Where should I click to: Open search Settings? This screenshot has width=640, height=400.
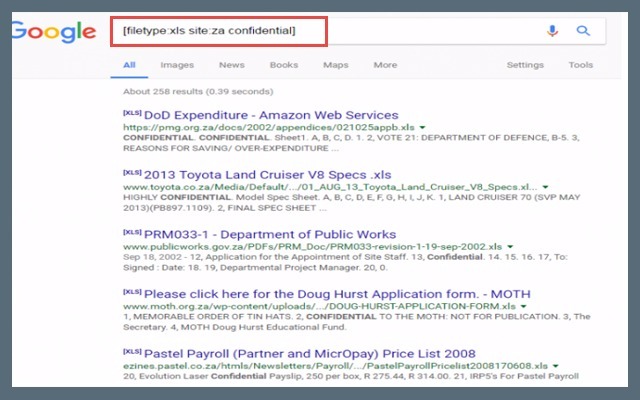pos(525,65)
